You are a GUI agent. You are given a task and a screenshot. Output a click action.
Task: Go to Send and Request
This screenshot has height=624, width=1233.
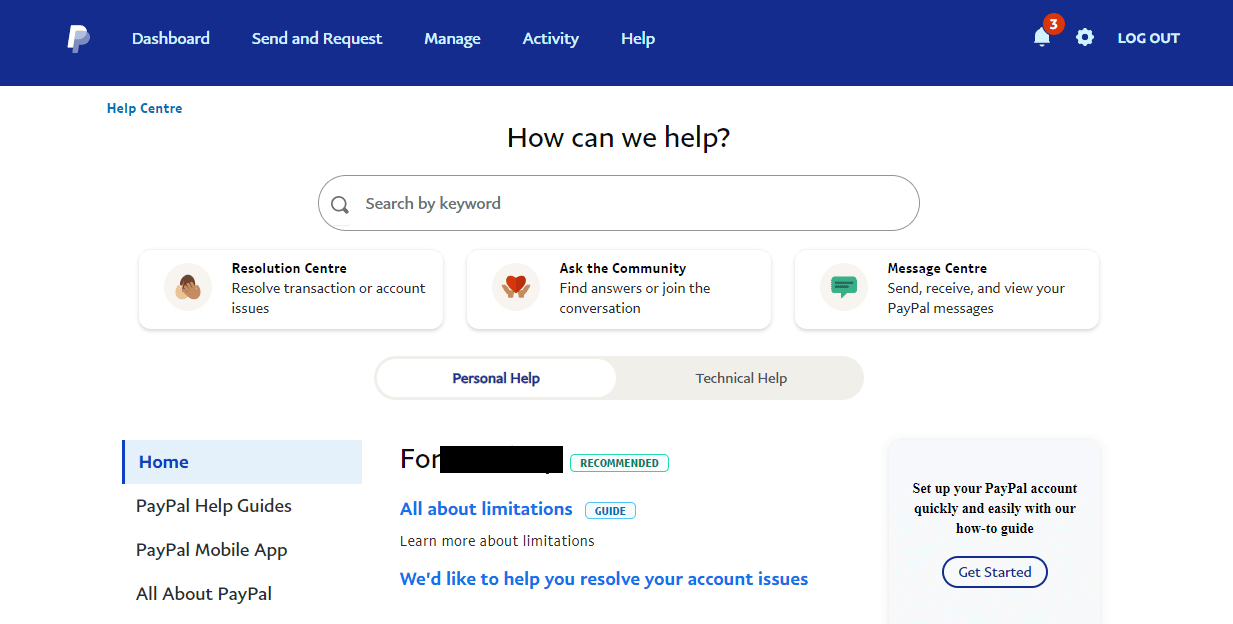tap(317, 38)
